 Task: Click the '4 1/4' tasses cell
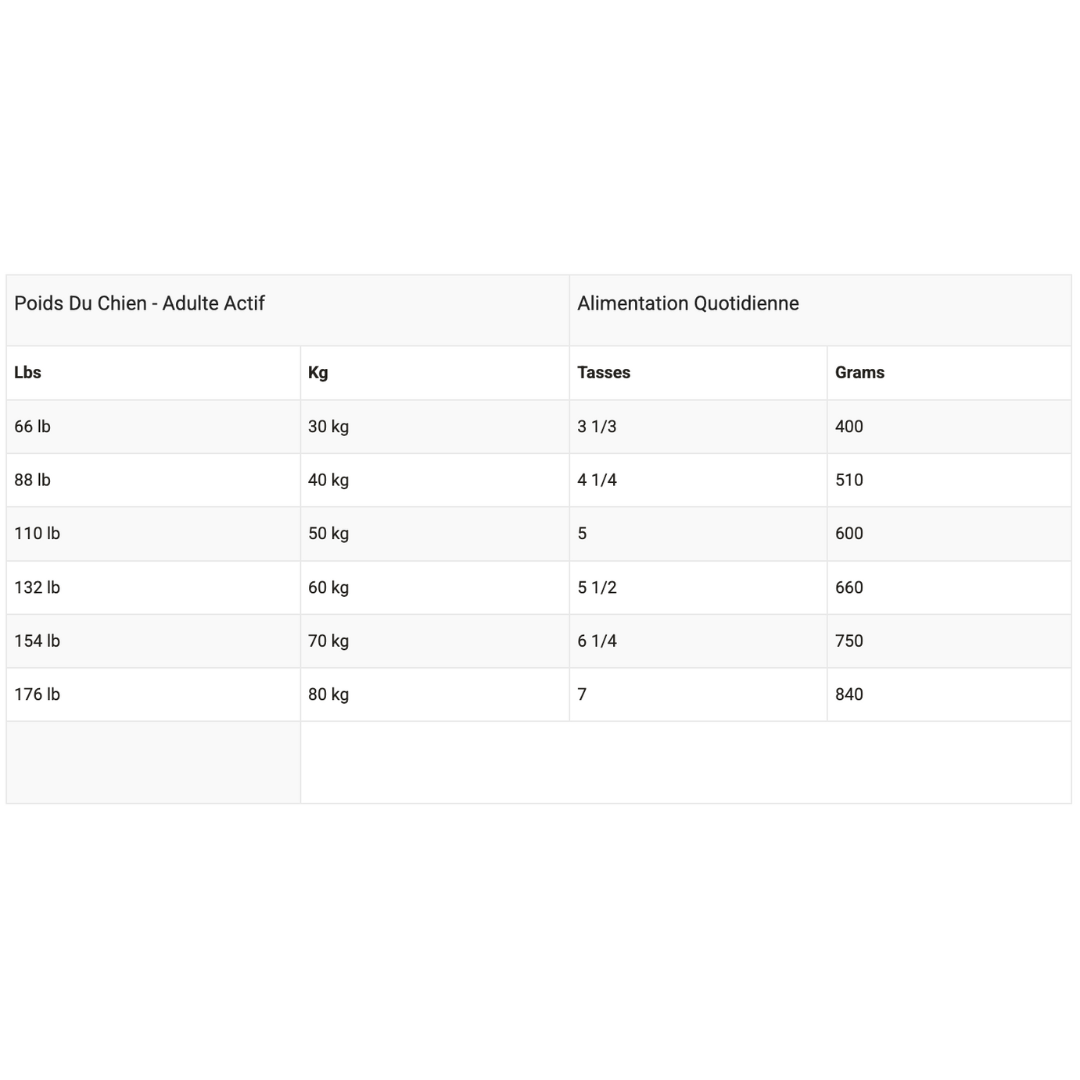698,480
